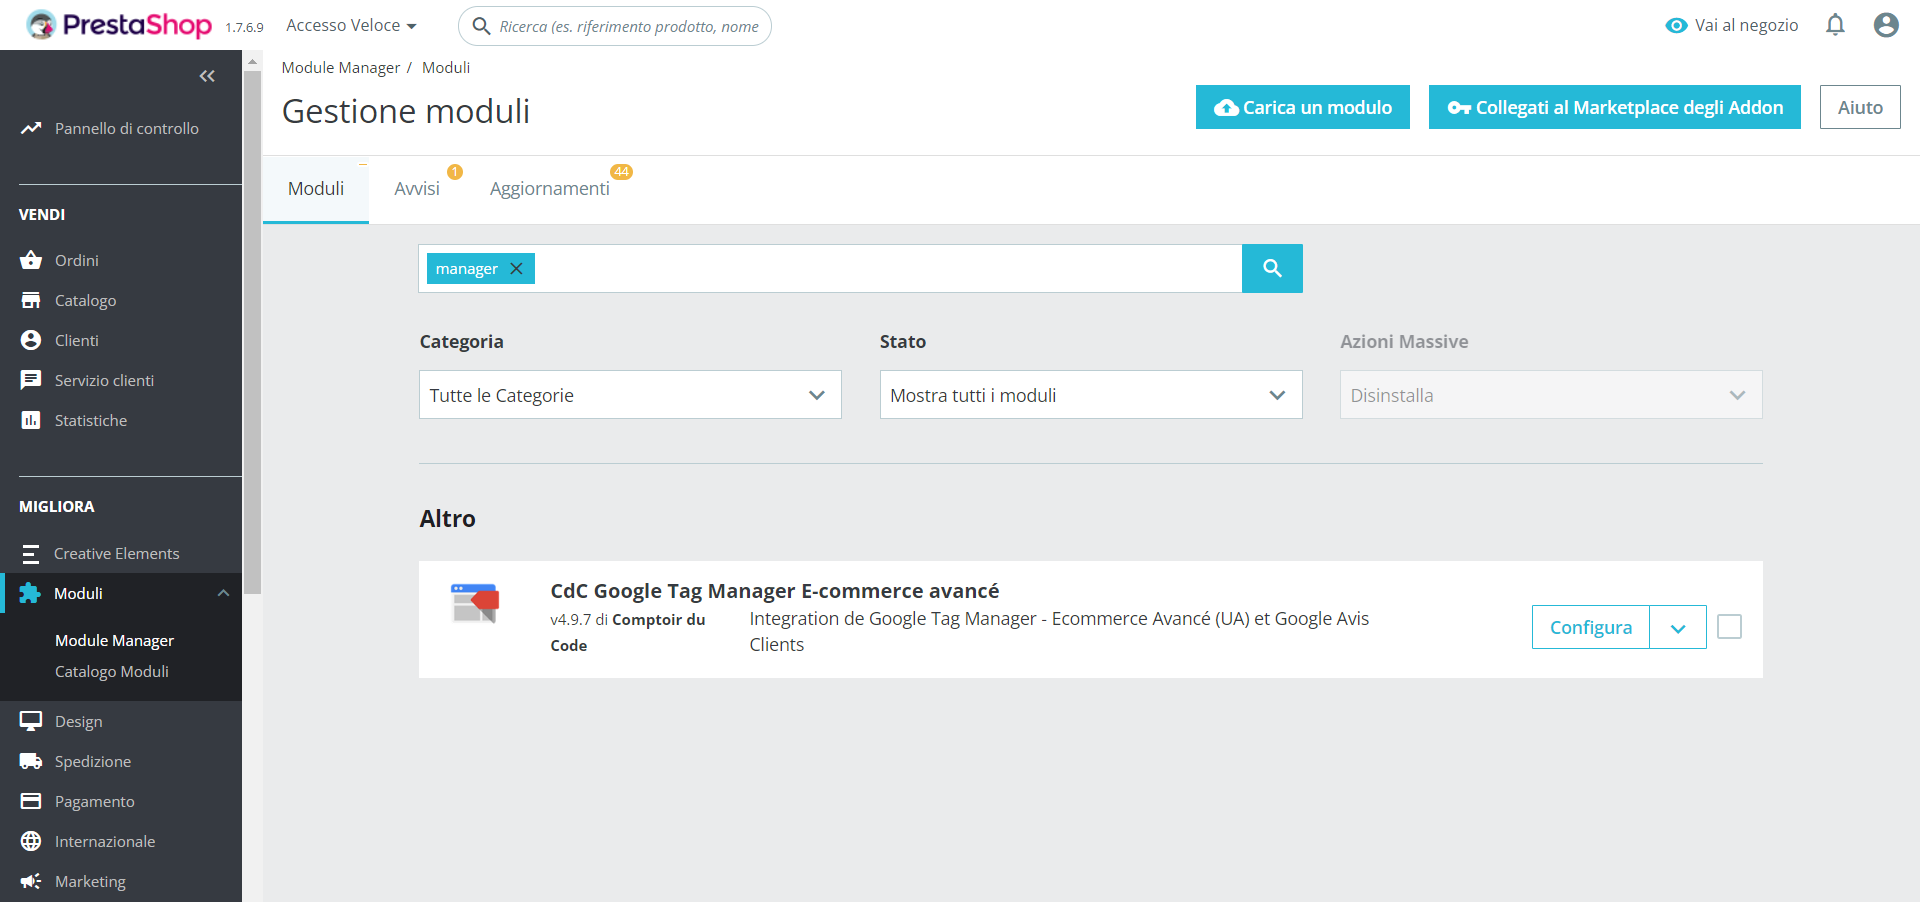Click the Aiuto button
1920x902 pixels.
point(1860,107)
